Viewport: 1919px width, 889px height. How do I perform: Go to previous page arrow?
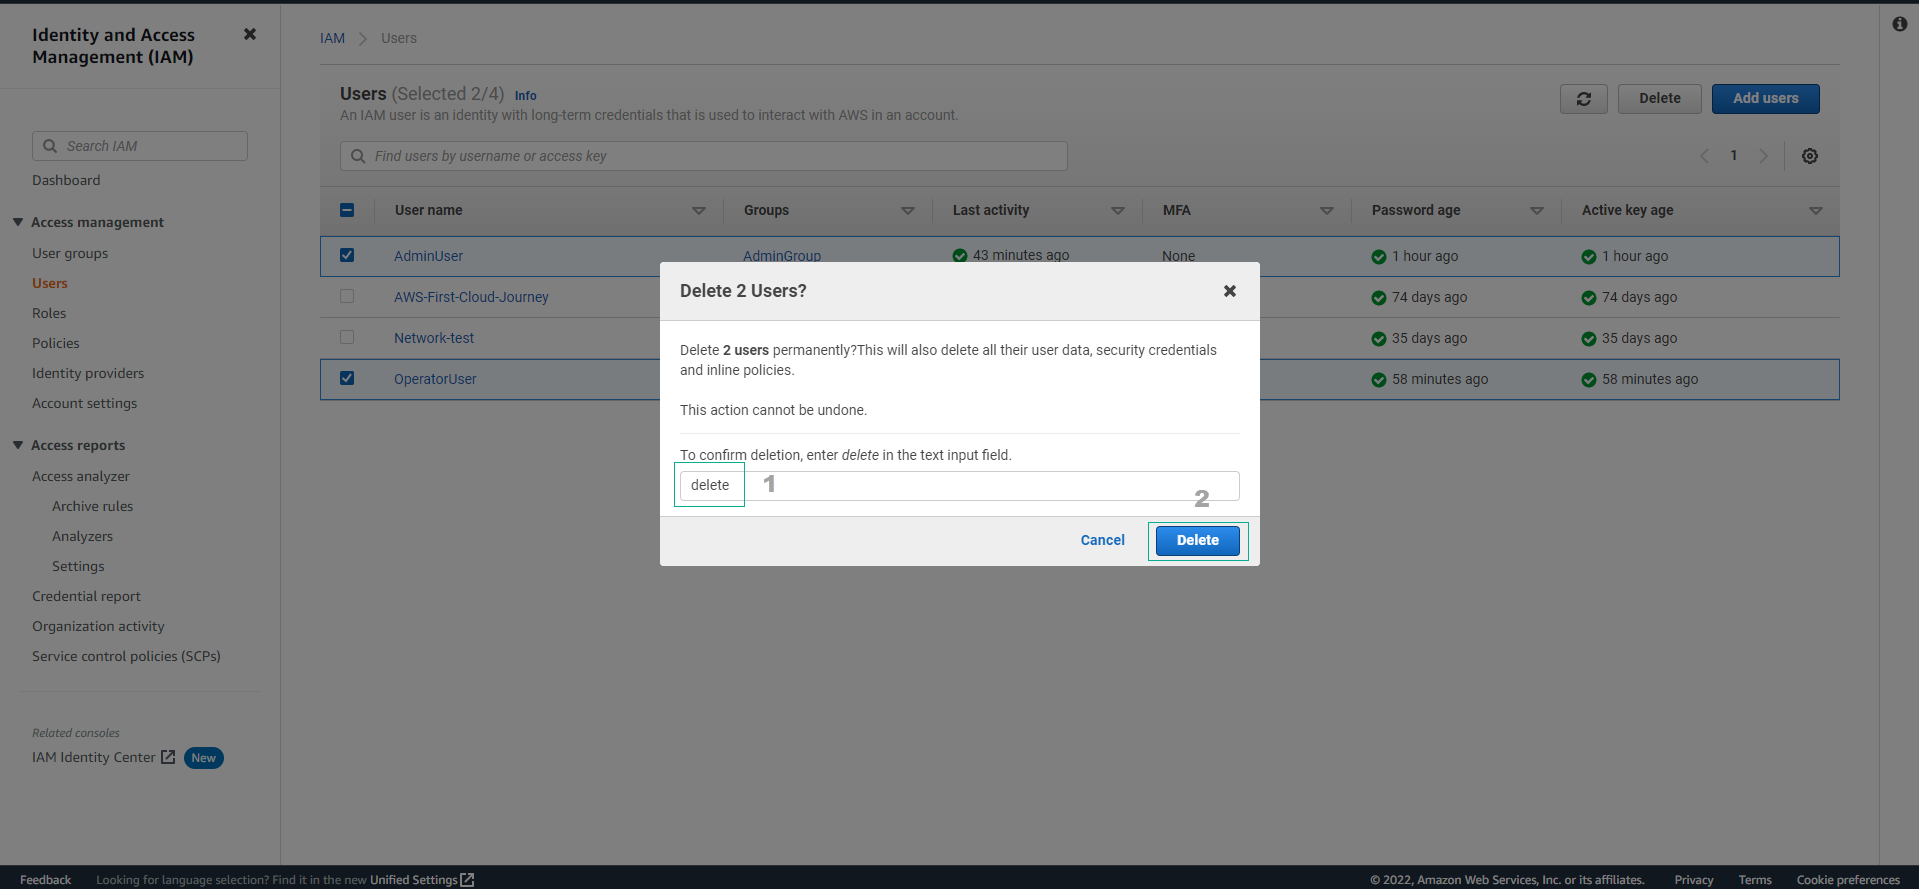tap(1705, 156)
